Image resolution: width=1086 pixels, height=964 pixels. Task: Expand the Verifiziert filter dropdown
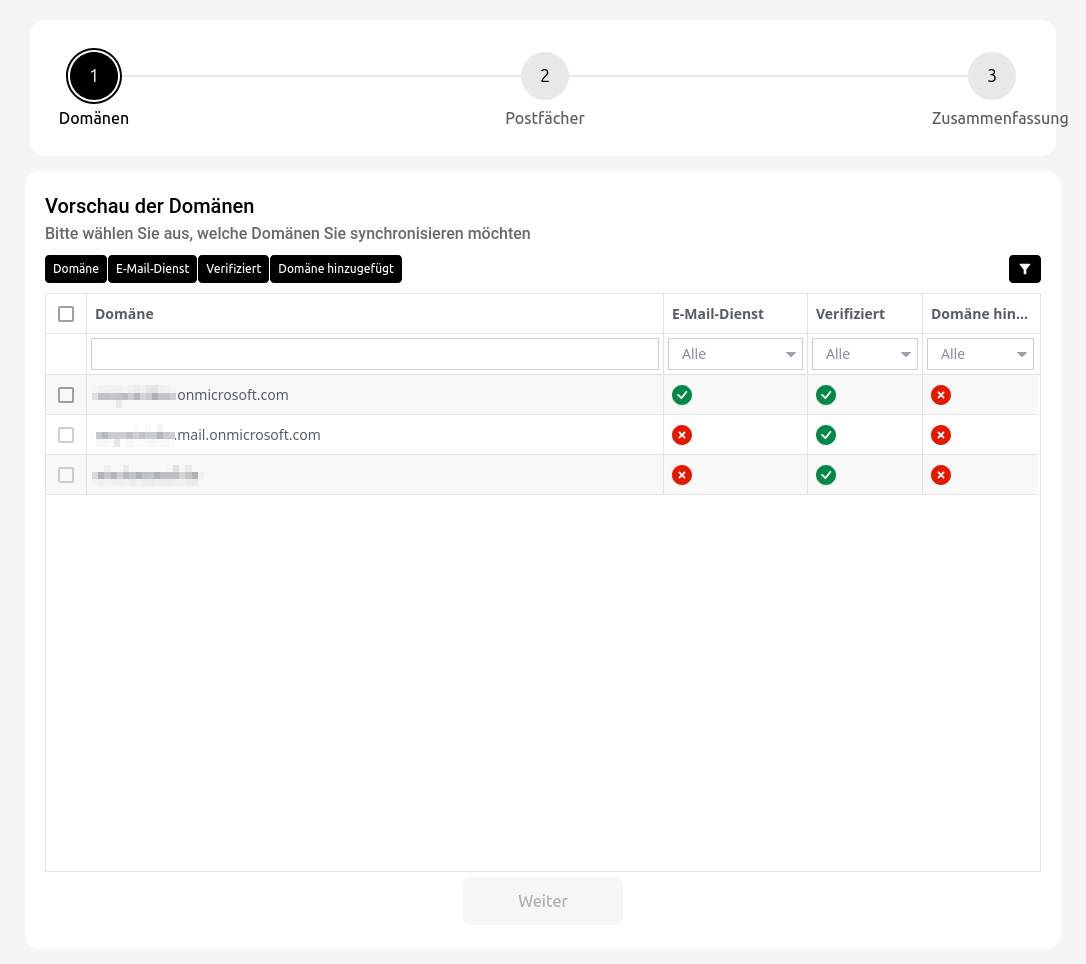tap(864, 354)
